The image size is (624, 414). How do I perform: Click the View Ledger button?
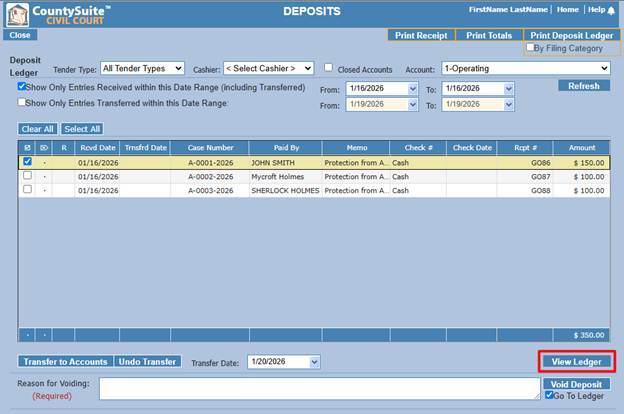click(576, 362)
